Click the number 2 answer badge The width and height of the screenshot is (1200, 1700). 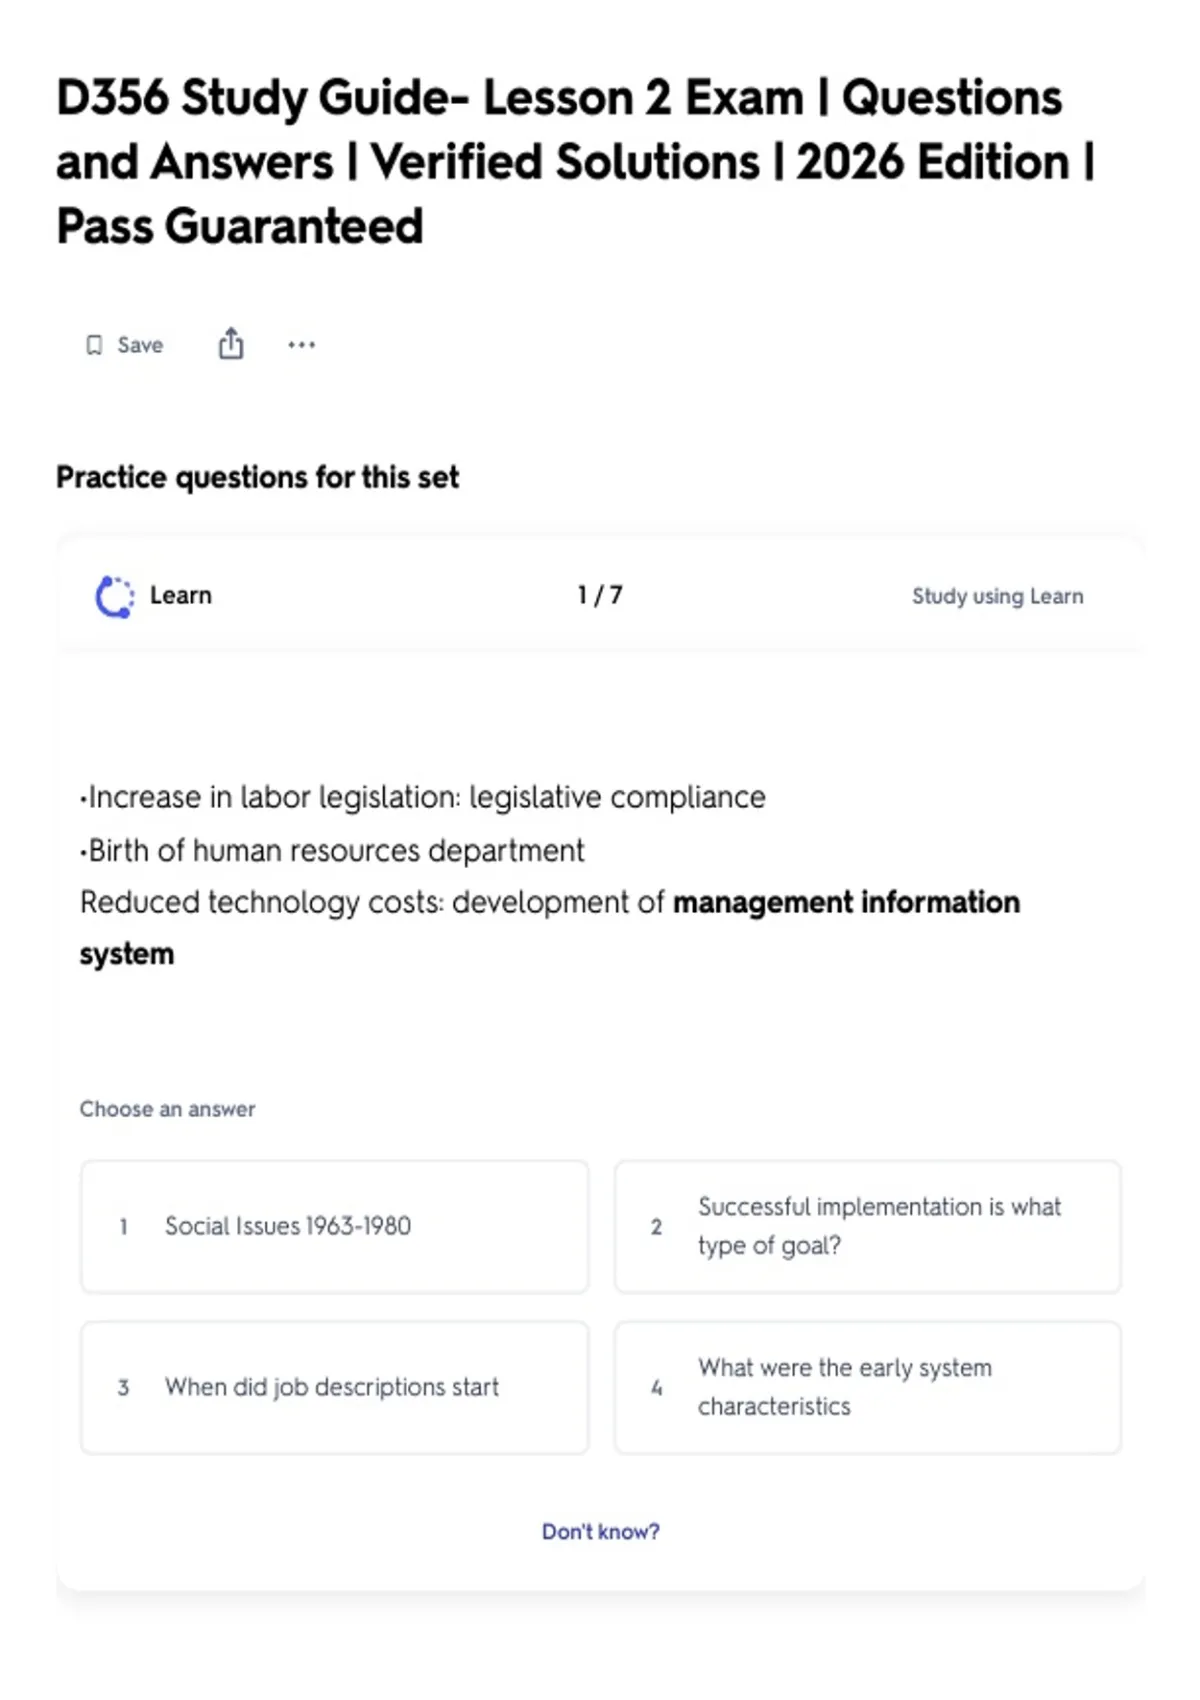pos(656,1227)
